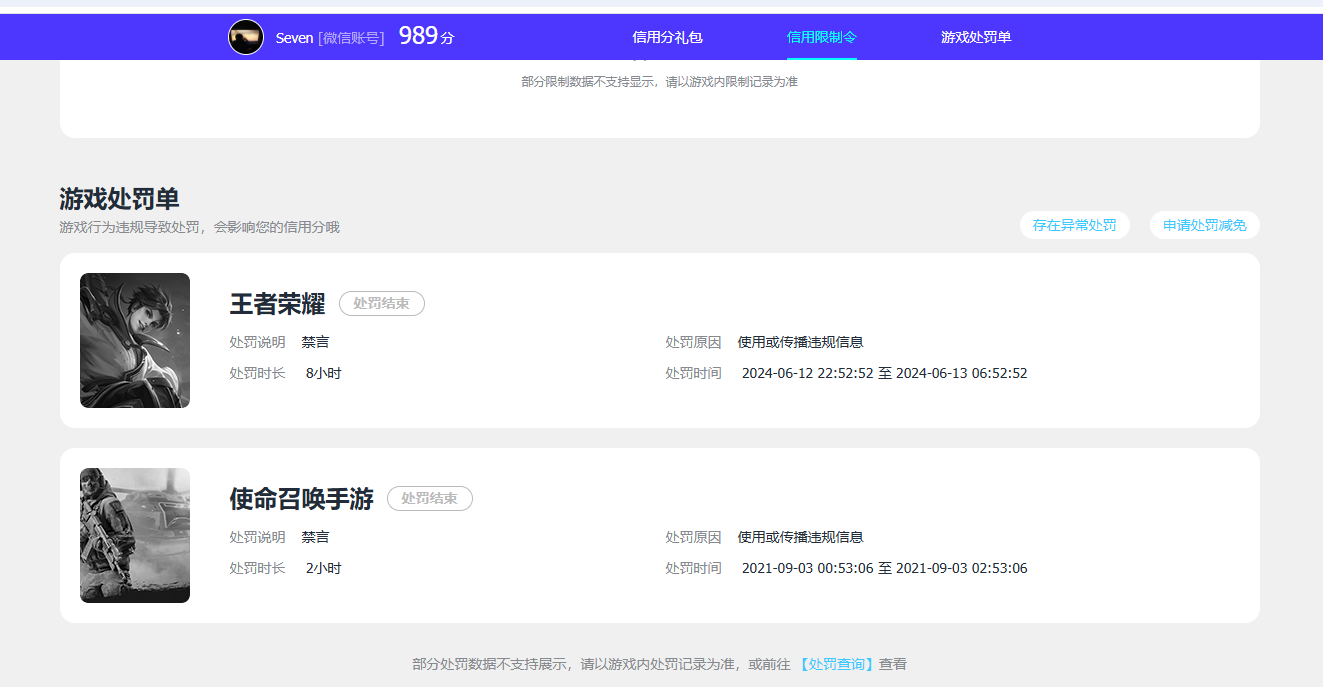Click the Seven username text

[295, 38]
